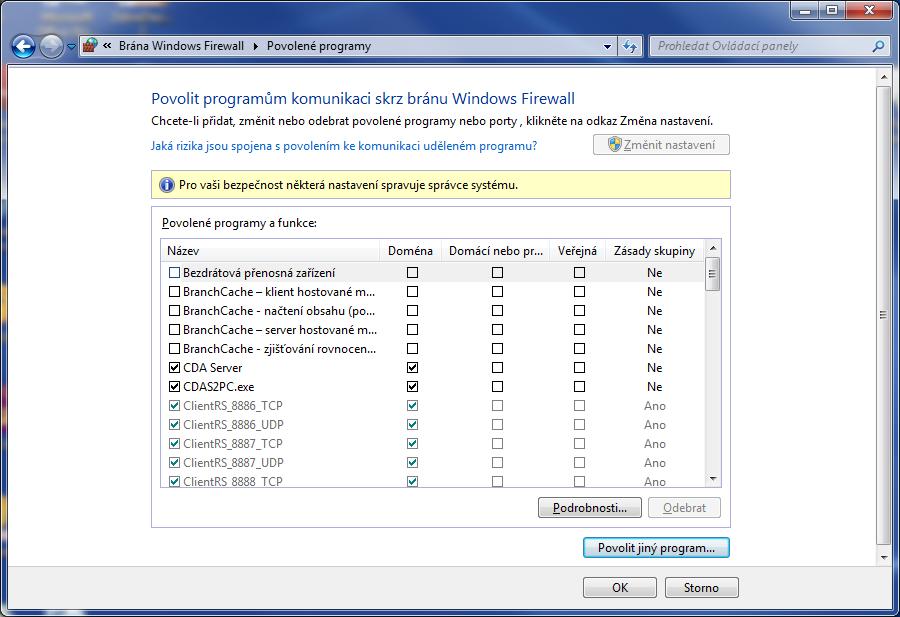Screen dimensions: 900x617
Task: Uncheck the CDA Server name checkbox
Action: tap(174, 367)
